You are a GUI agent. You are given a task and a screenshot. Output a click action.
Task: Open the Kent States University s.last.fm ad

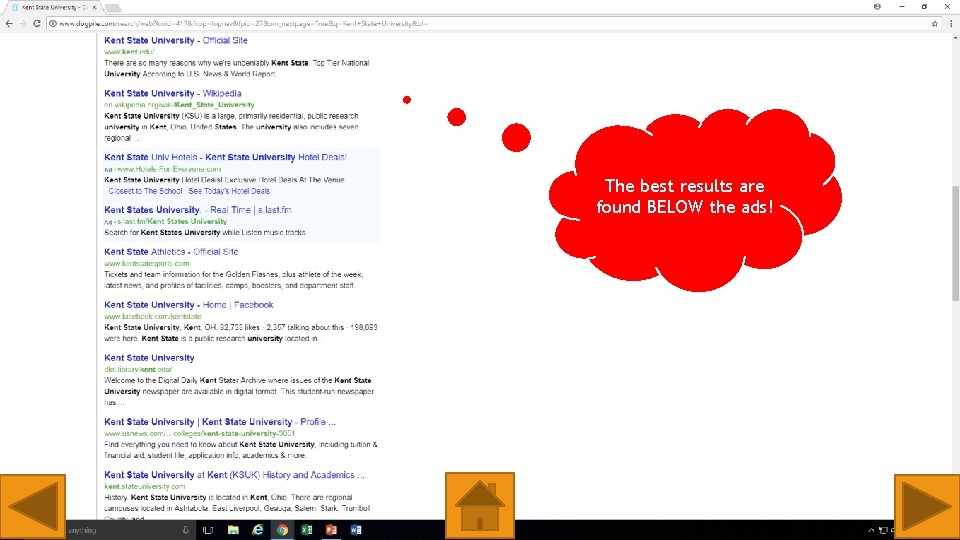click(198, 210)
